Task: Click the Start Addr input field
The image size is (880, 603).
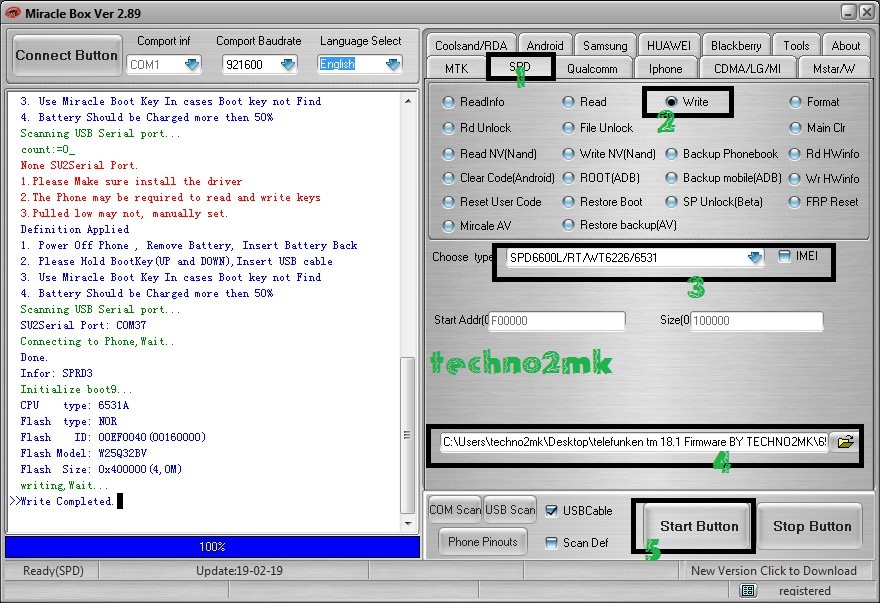Action: [556, 321]
